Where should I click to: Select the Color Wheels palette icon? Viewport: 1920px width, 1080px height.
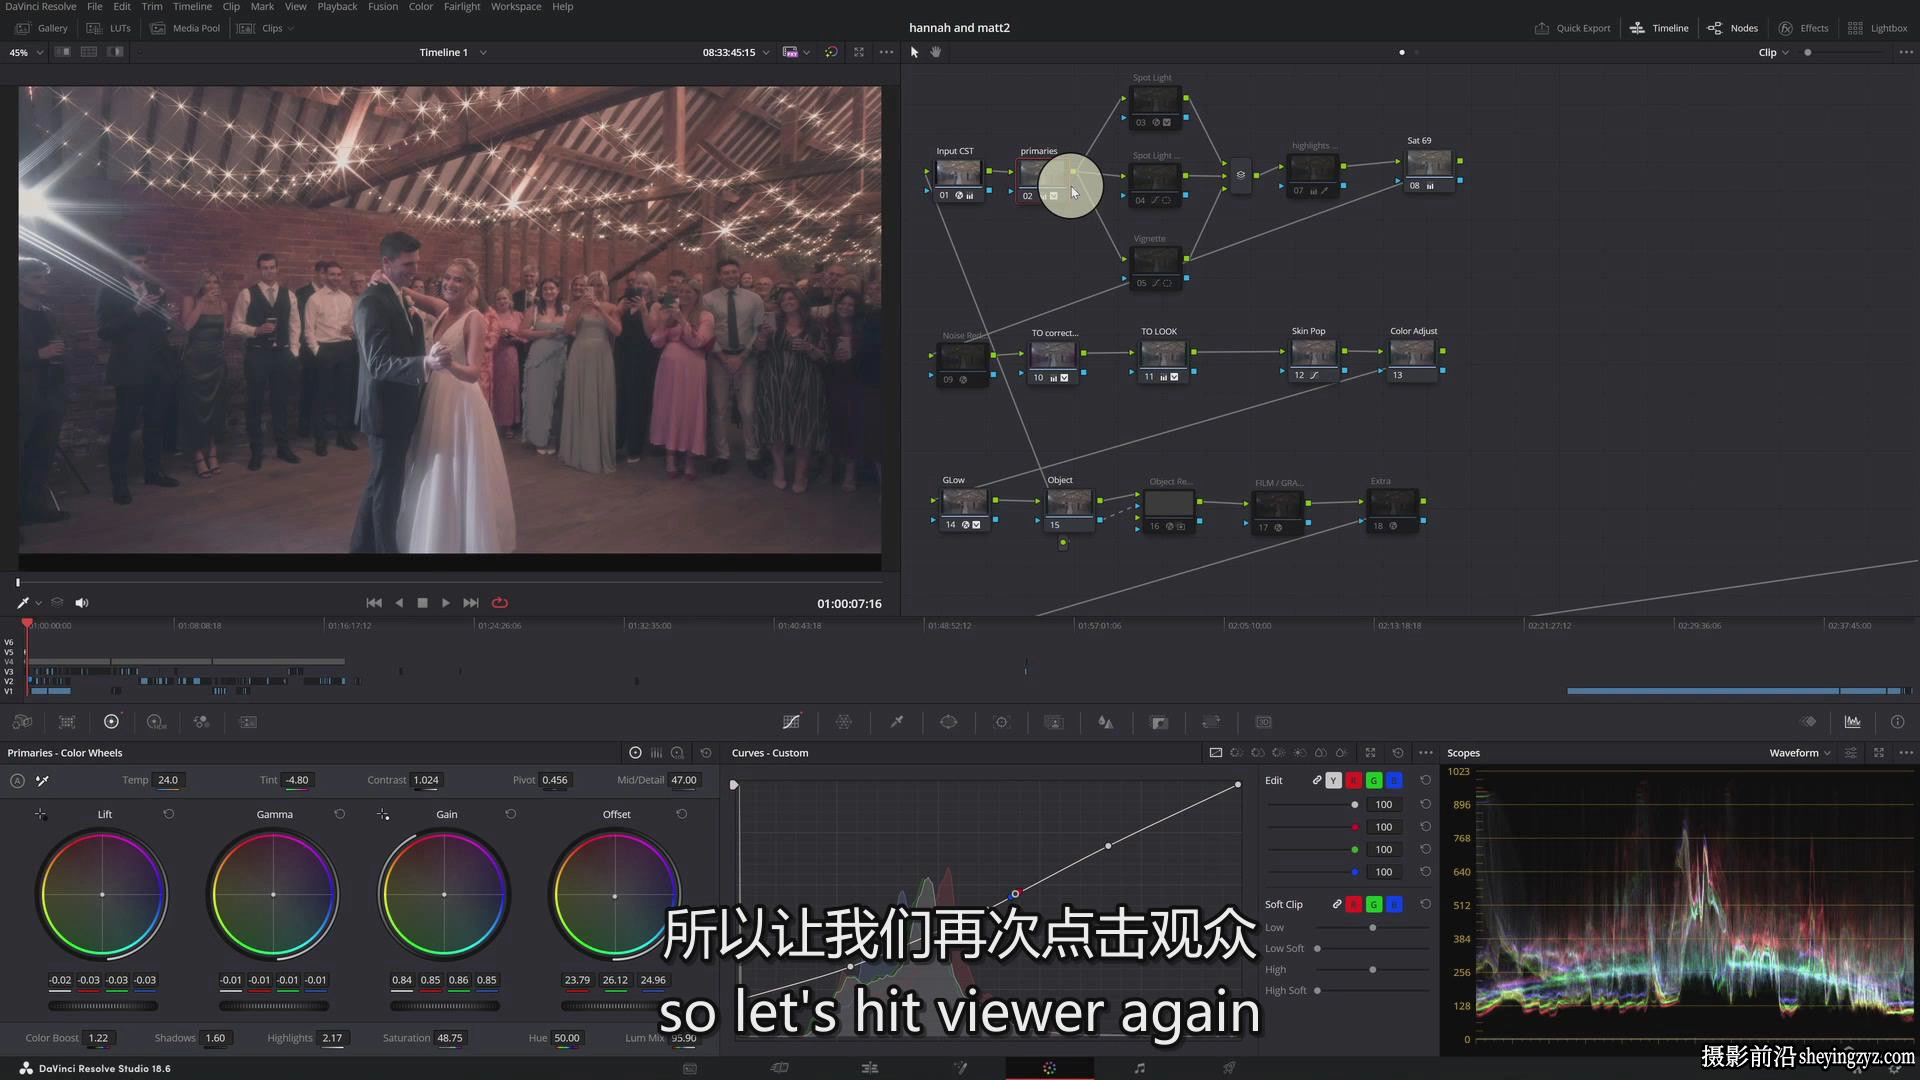pyautogui.click(x=111, y=722)
